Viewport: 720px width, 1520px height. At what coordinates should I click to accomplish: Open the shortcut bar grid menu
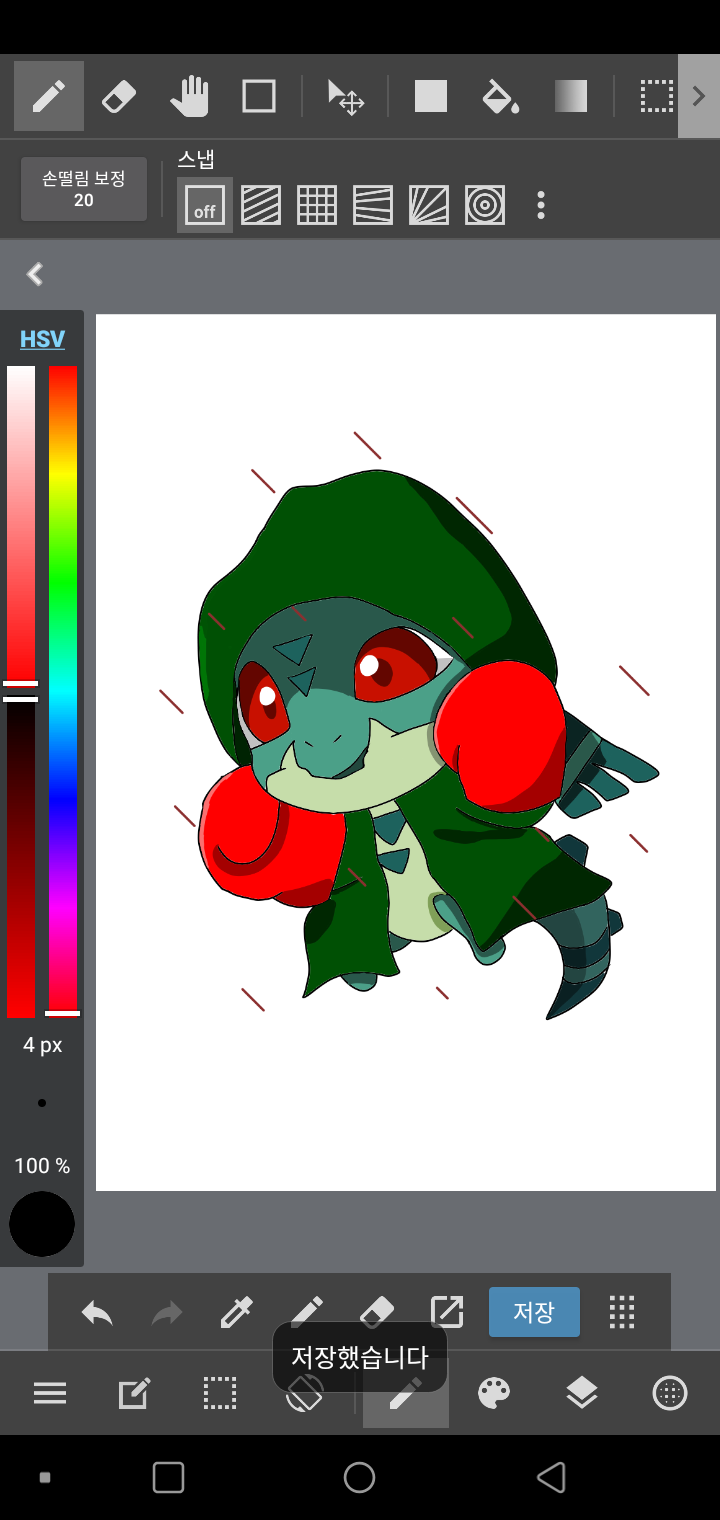(622, 1312)
